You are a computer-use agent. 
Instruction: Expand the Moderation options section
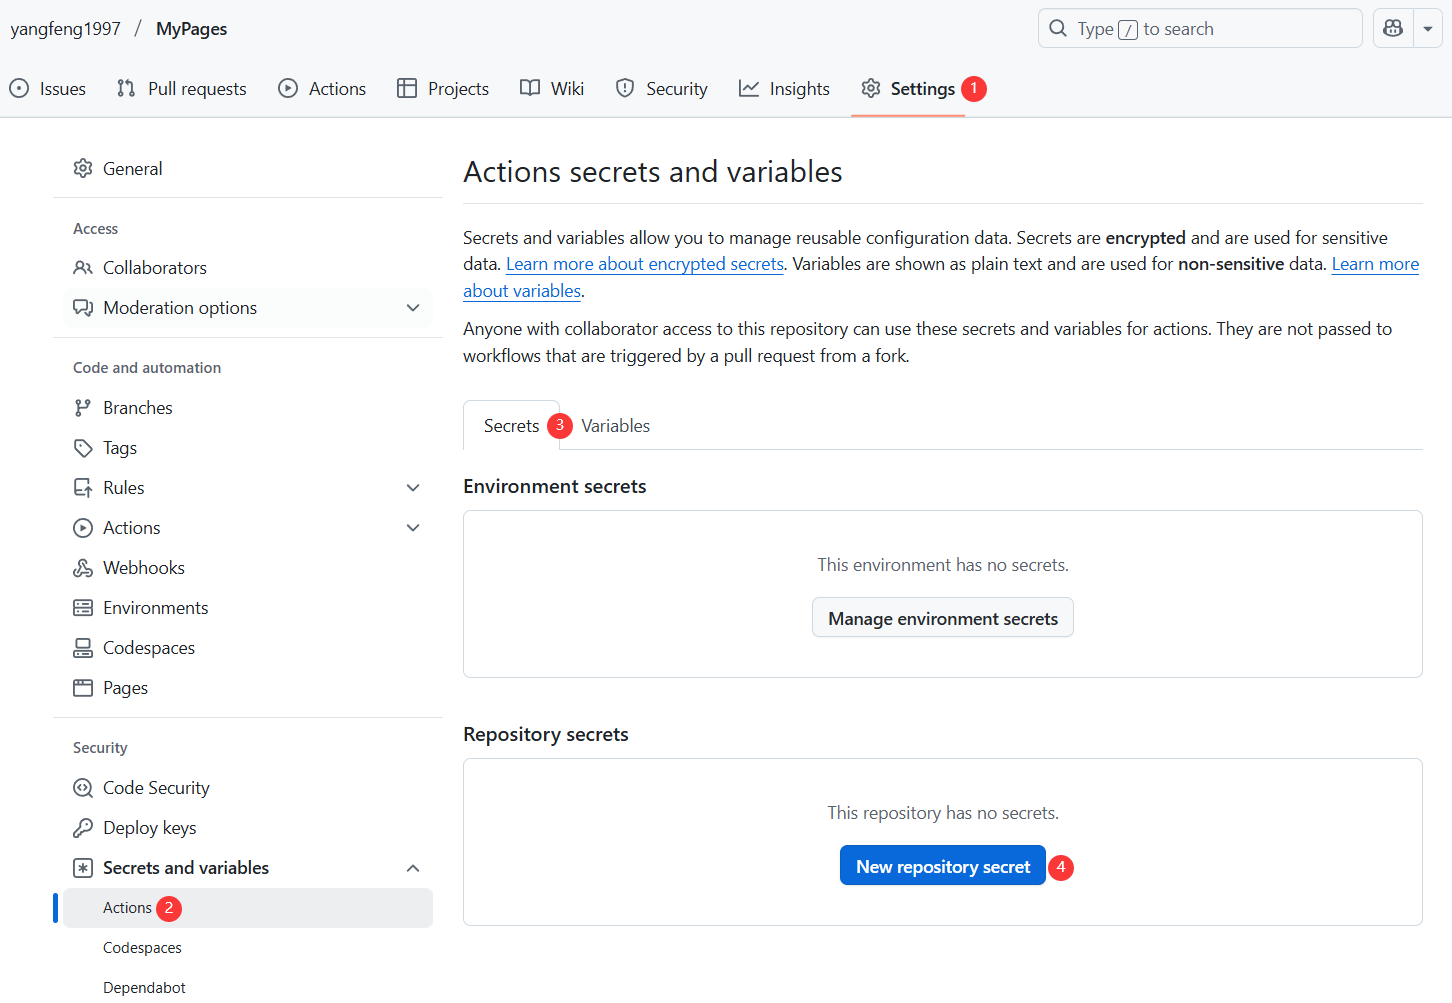click(x=413, y=308)
